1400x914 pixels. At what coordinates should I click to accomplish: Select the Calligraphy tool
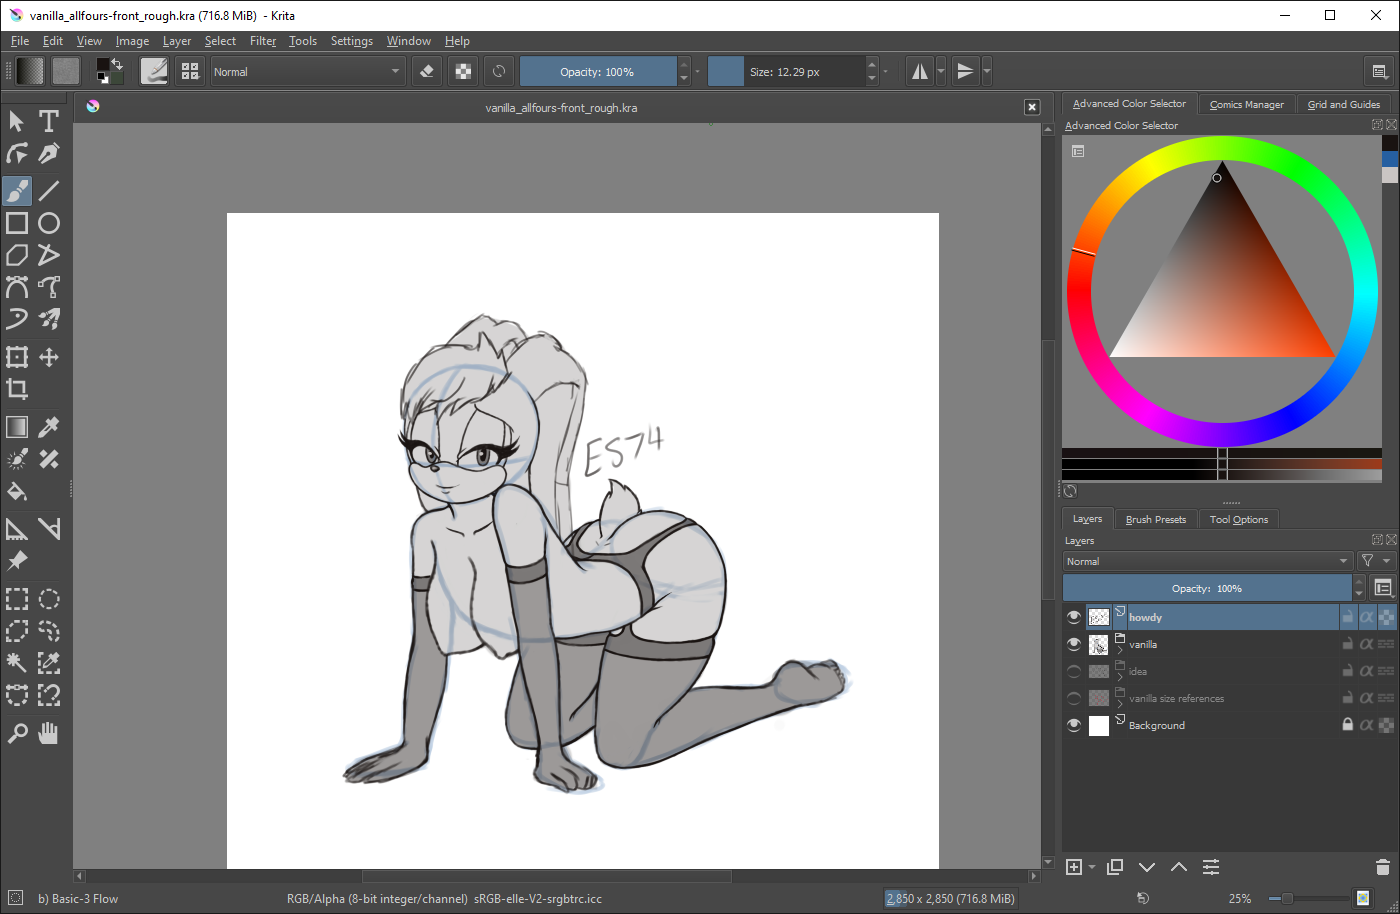49,153
